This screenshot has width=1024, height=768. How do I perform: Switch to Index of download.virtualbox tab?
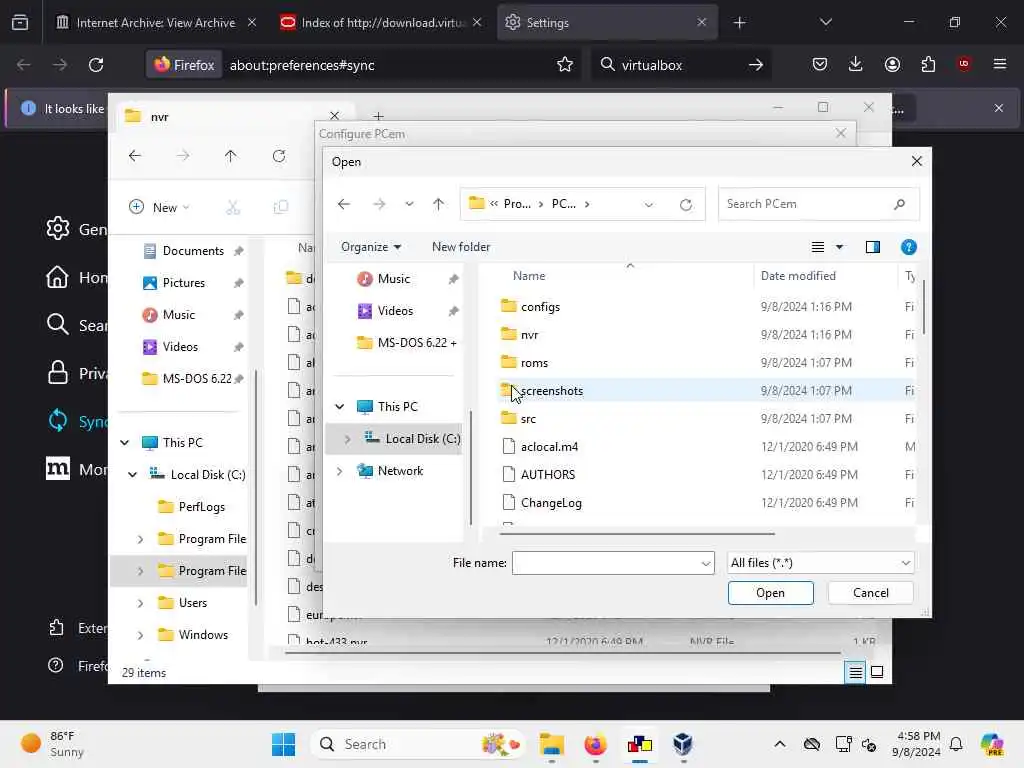click(381, 23)
